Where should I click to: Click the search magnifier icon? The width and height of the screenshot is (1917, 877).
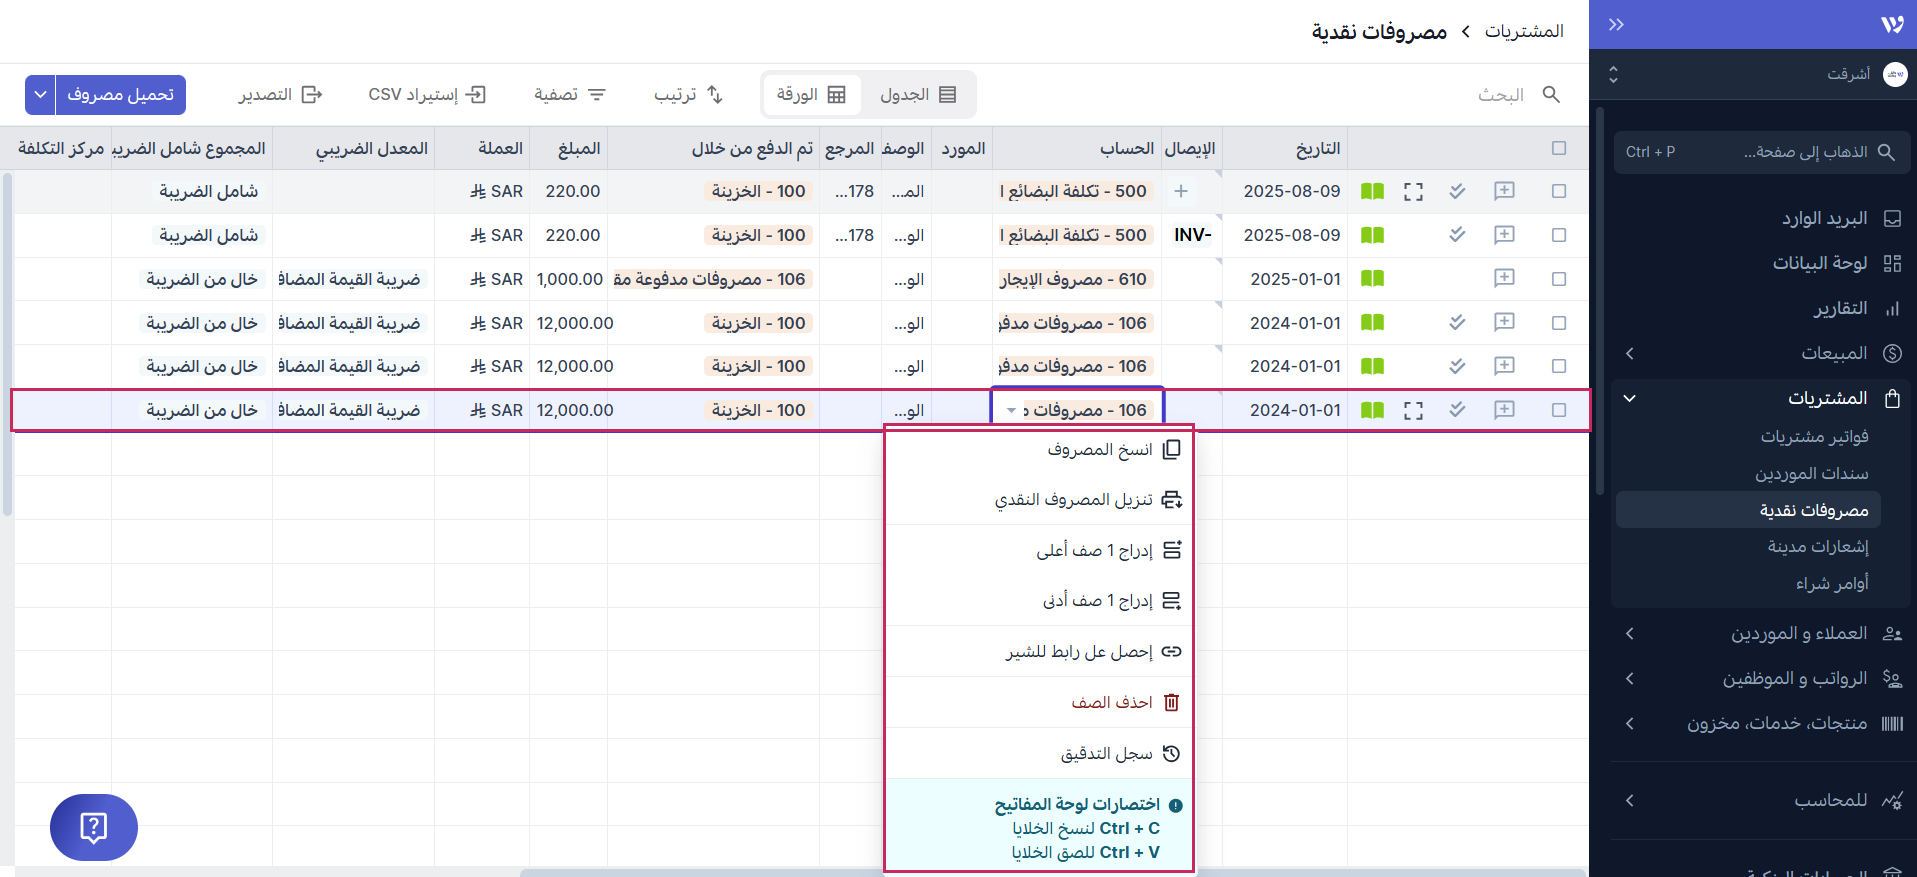(x=1551, y=94)
